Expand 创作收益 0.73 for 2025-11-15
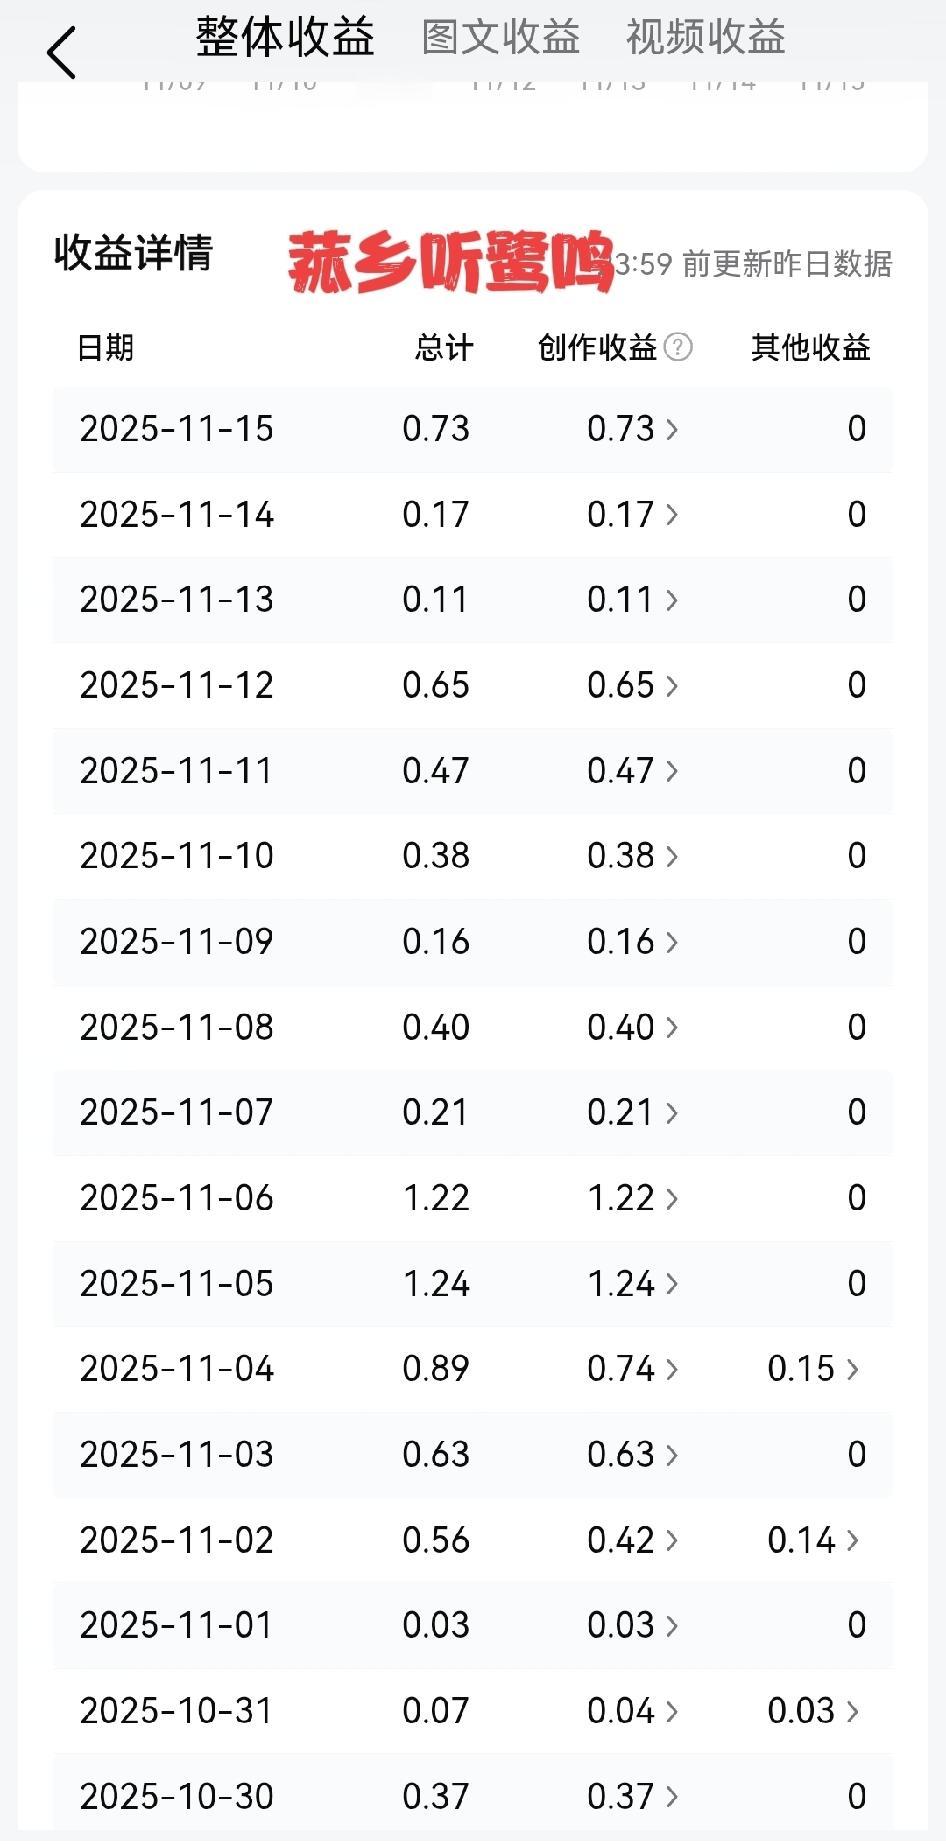This screenshot has height=1846, width=946. (632, 429)
